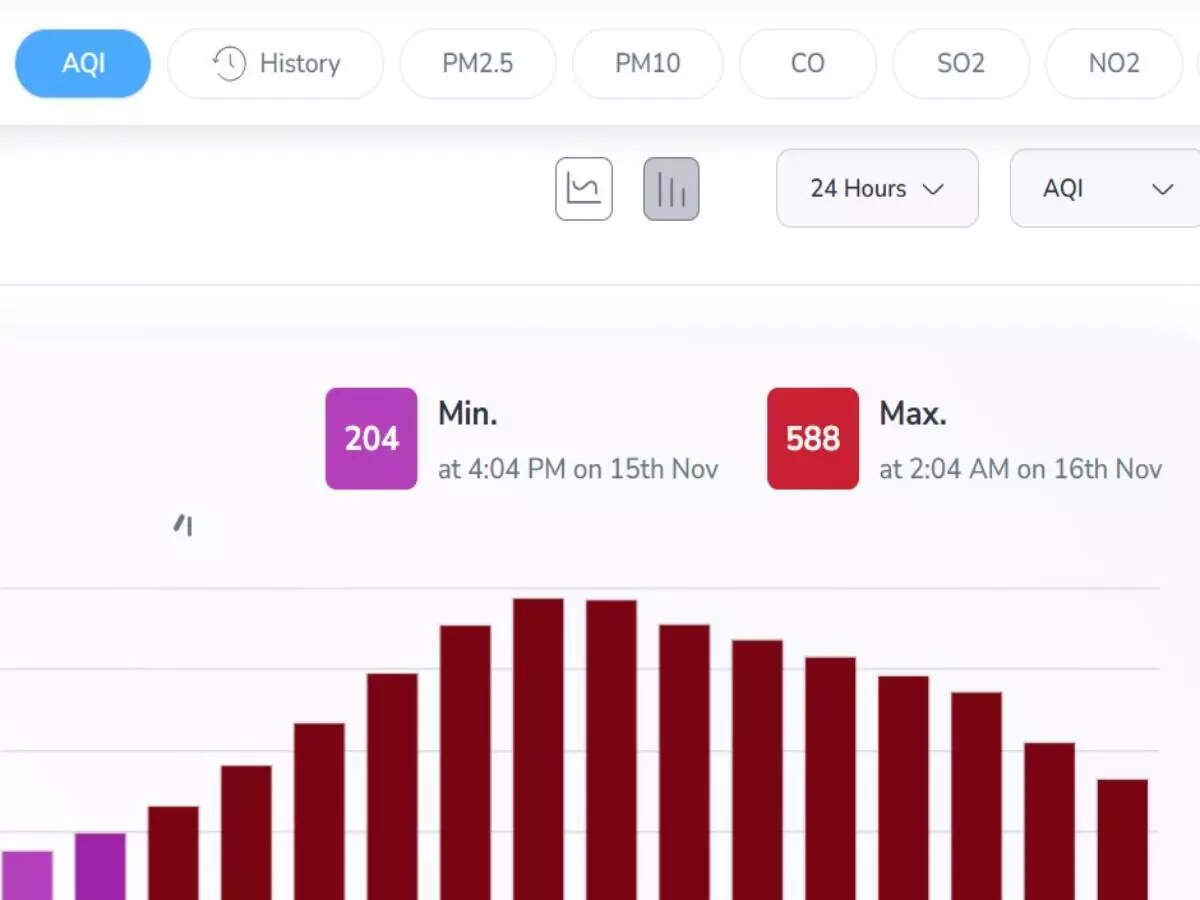Click the purple Min value badge showing 204
The height and width of the screenshot is (900, 1200).
click(x=371, y=438)
